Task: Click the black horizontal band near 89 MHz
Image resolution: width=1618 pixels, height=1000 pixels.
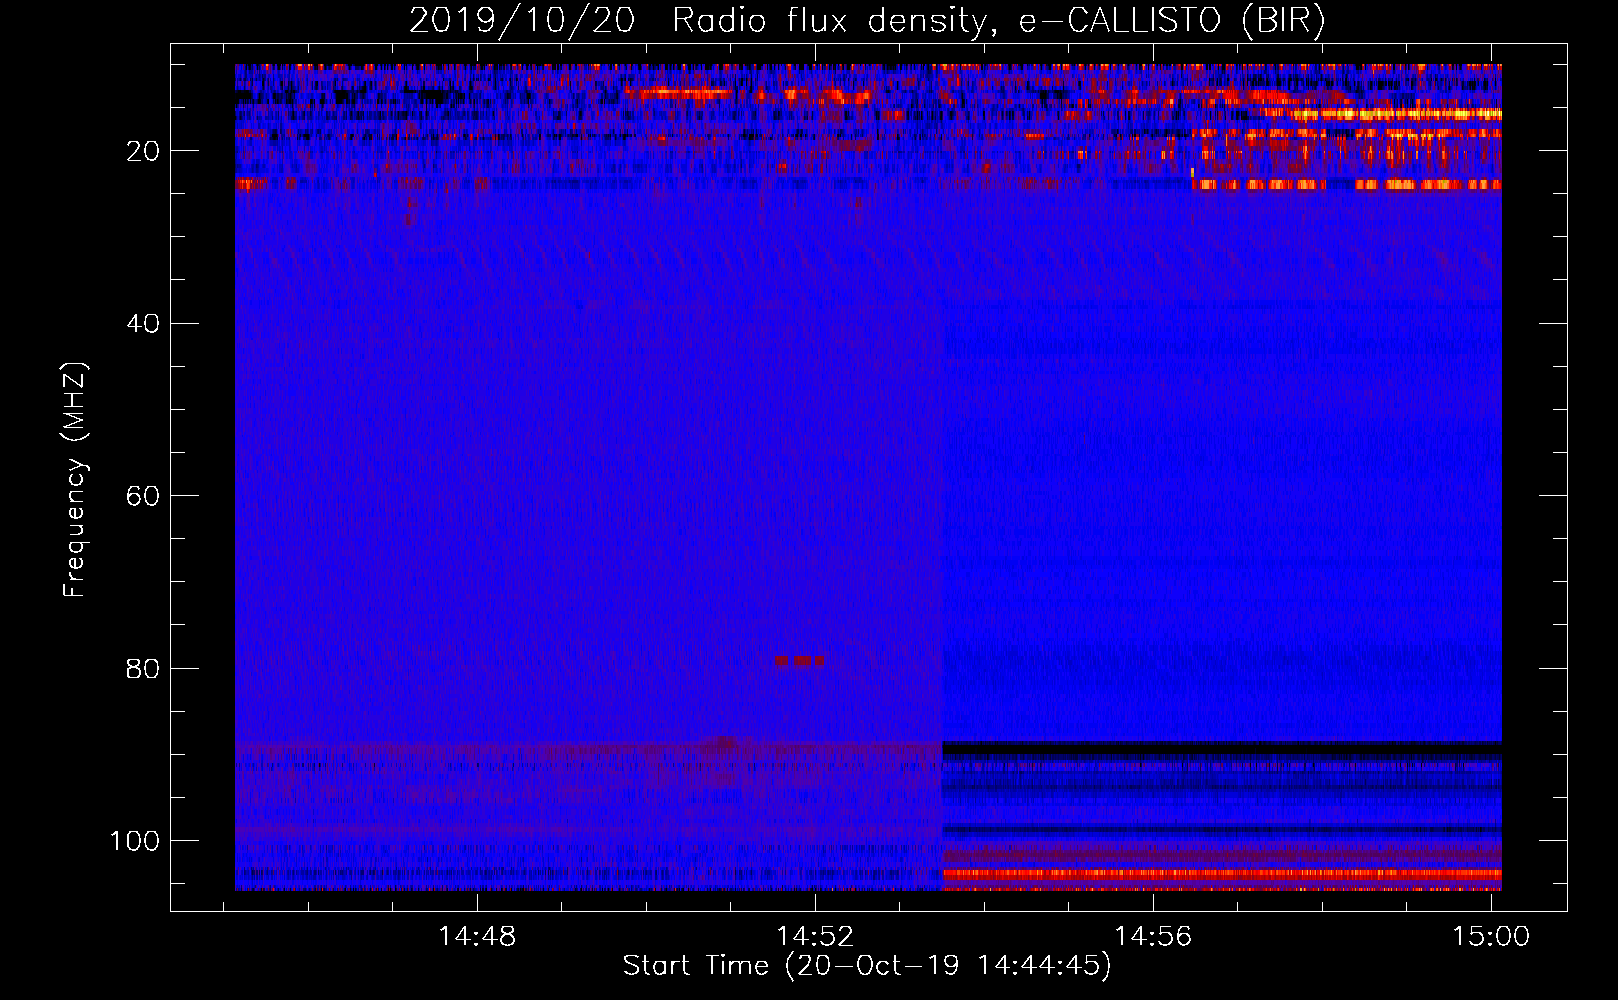Action: [1222, 748]
